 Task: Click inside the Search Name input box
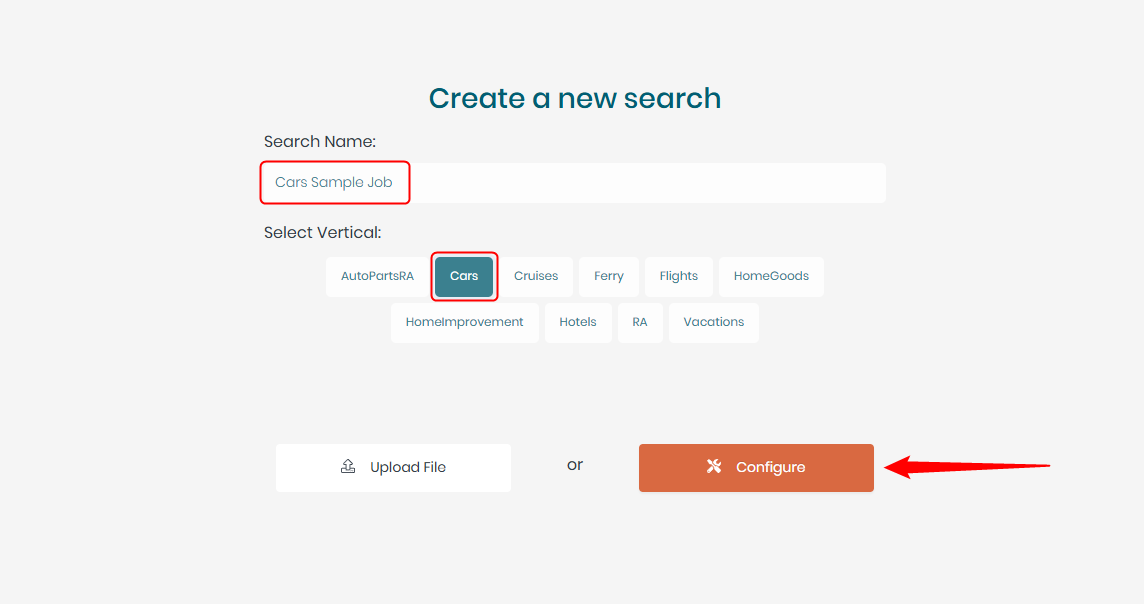point(571,183)
